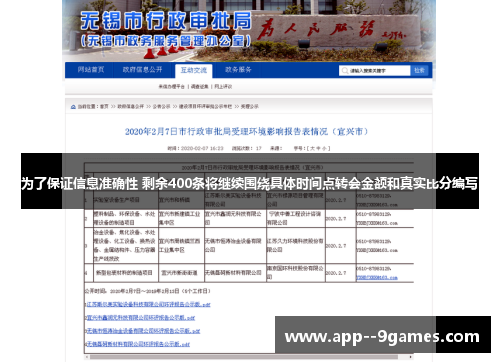The image size is (500, 362).
Task: Click the view count value 17
Action: (259, 148)
